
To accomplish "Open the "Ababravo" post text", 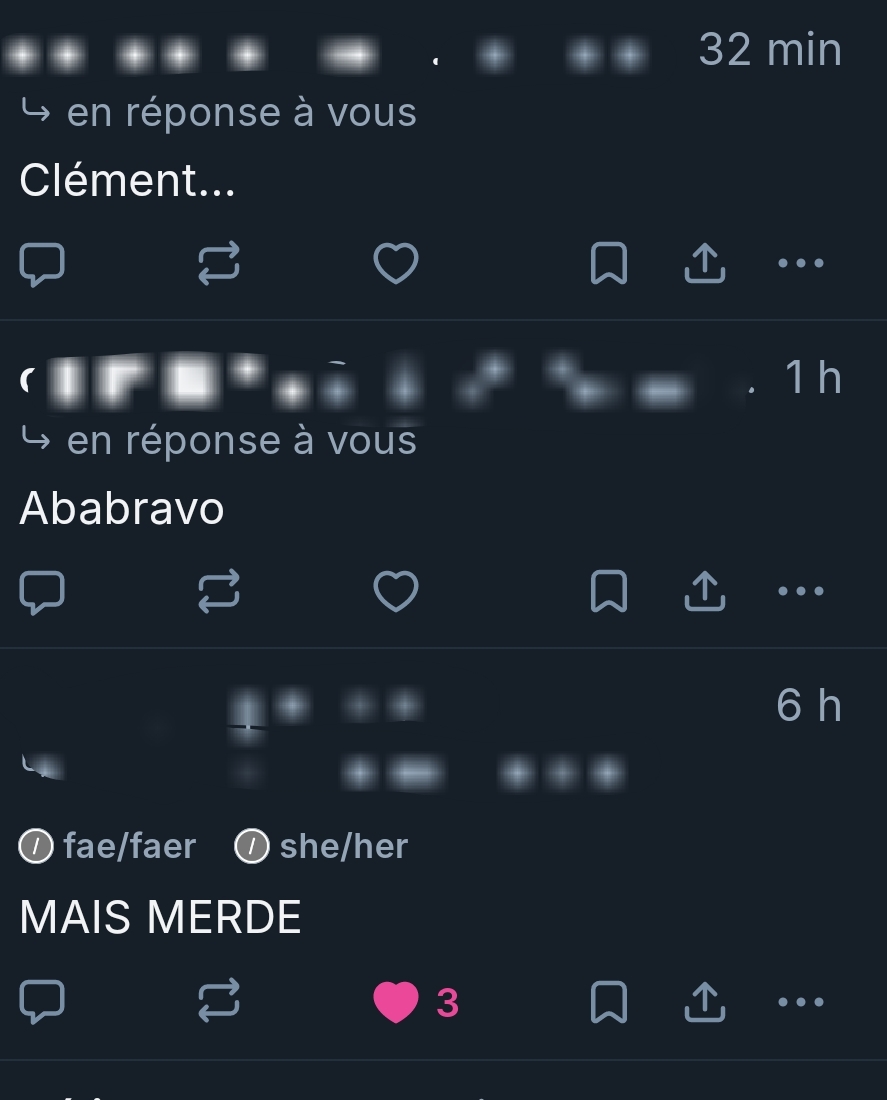I will pos(121,508).
